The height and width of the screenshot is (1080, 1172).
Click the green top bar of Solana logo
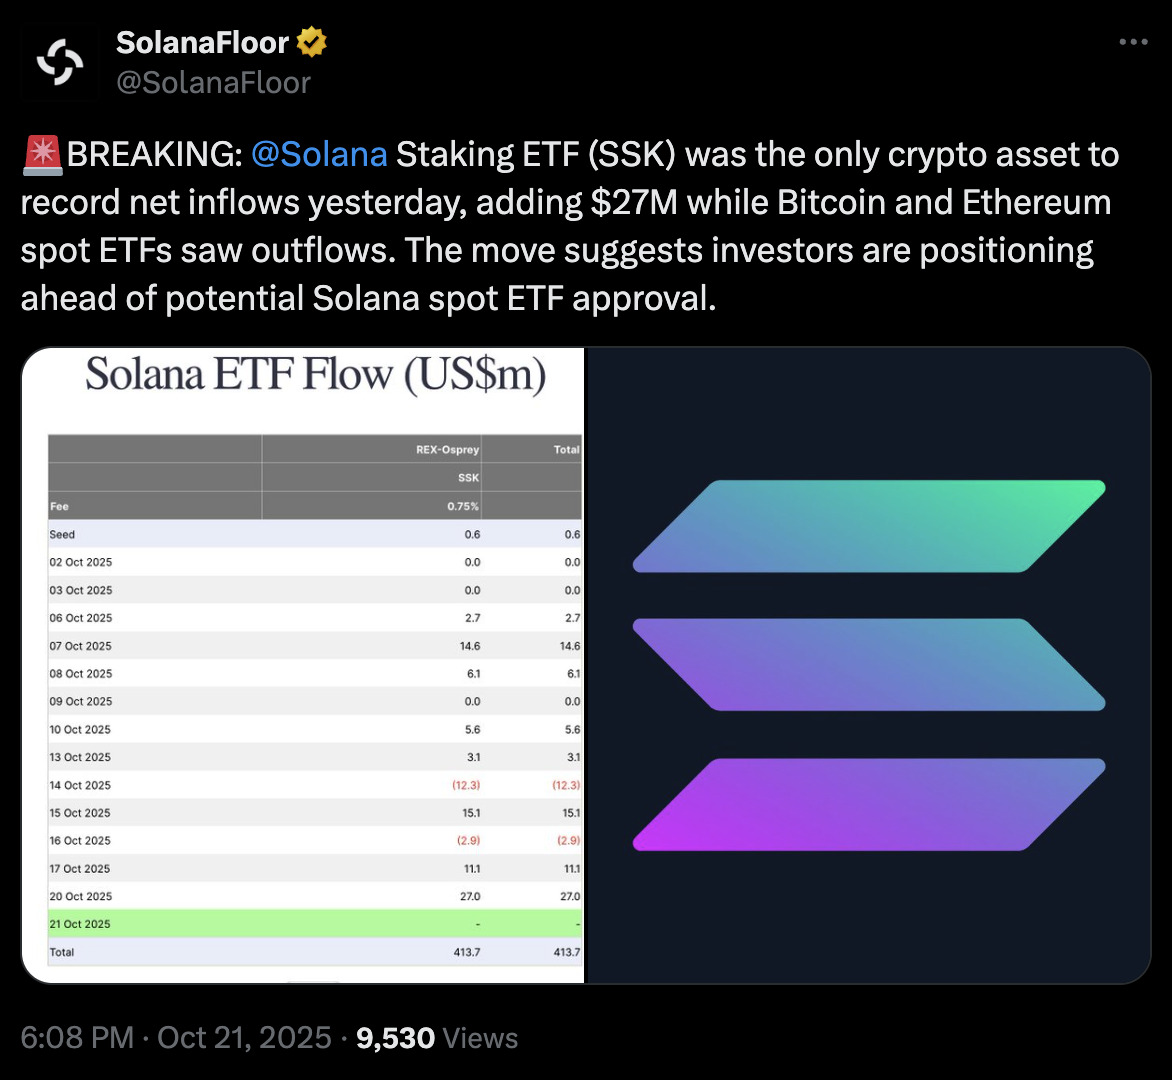click(869, 526)
